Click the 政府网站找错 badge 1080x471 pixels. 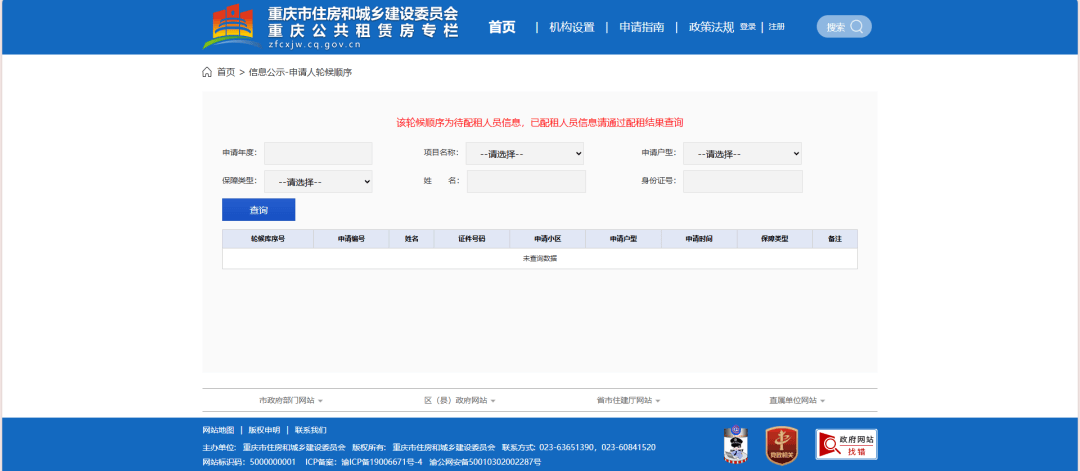point(846,445)
